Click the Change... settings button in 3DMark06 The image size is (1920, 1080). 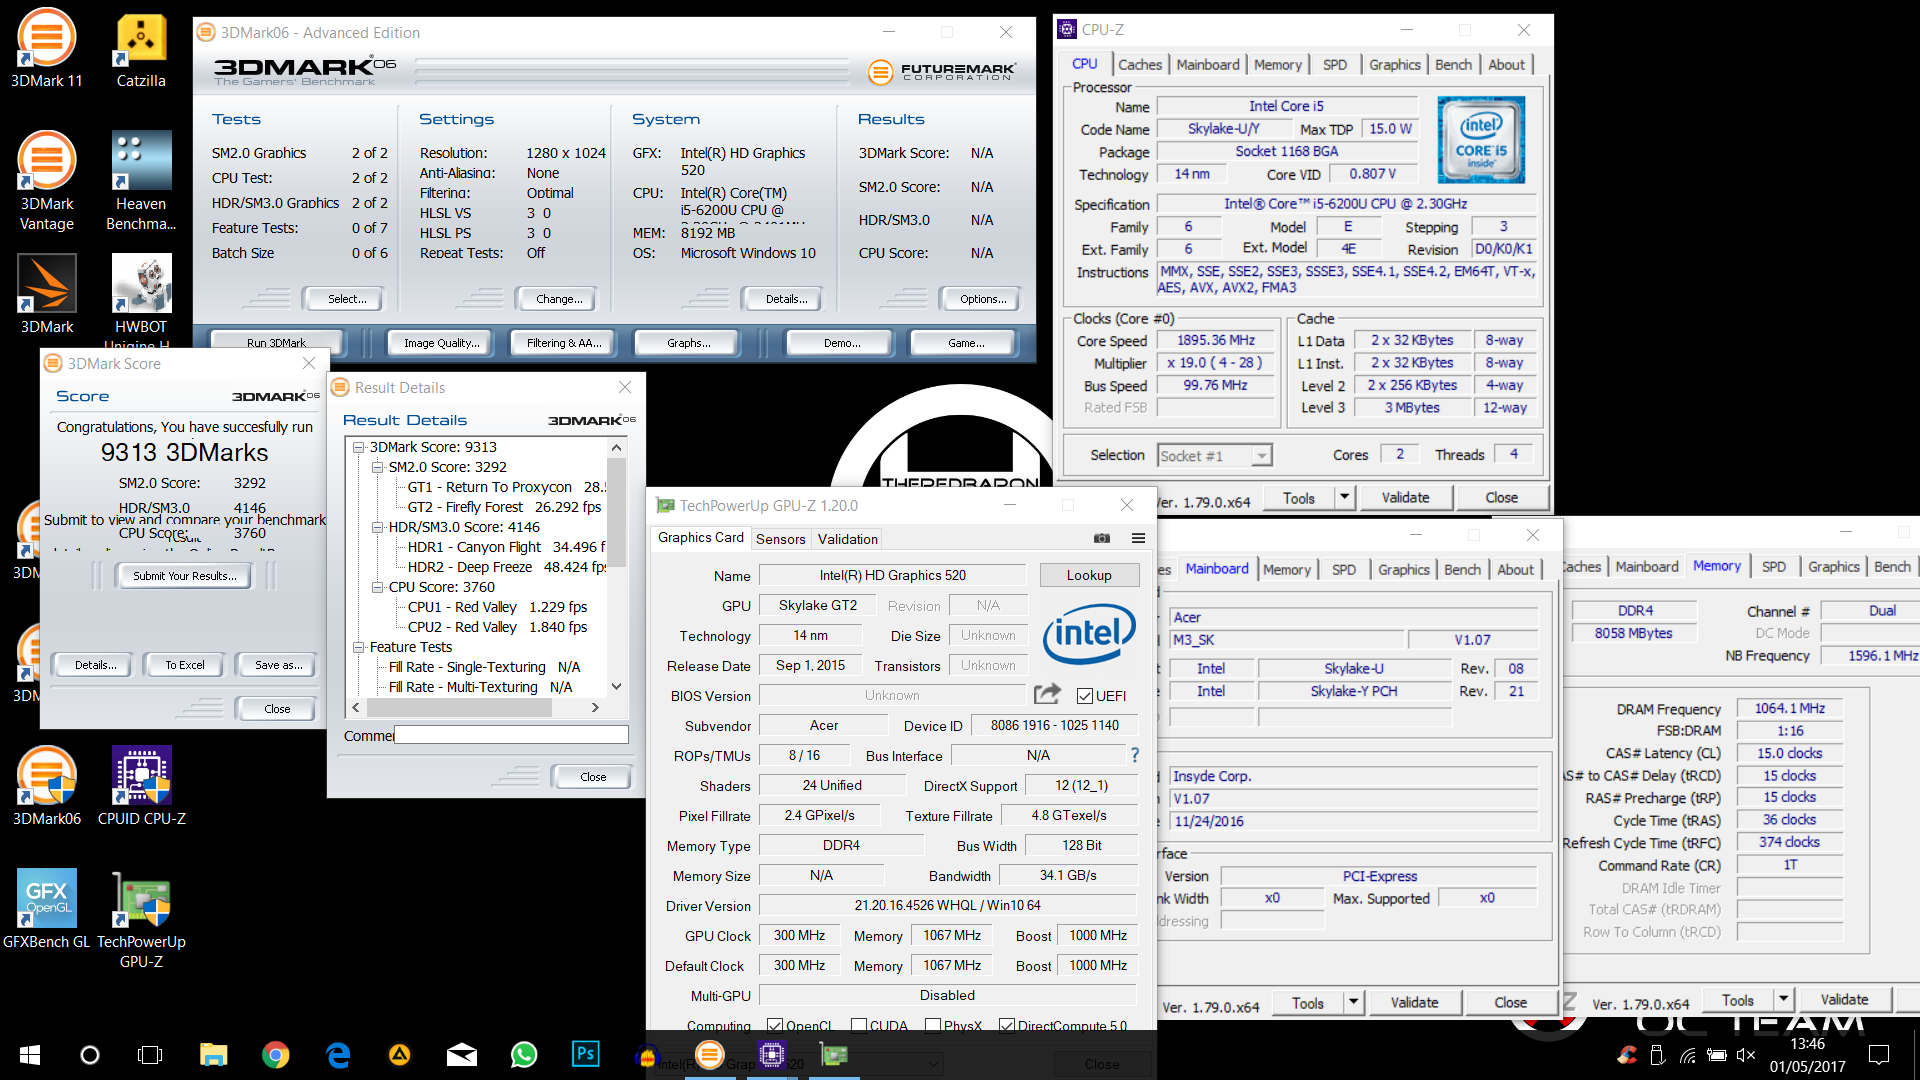point(558,298)
